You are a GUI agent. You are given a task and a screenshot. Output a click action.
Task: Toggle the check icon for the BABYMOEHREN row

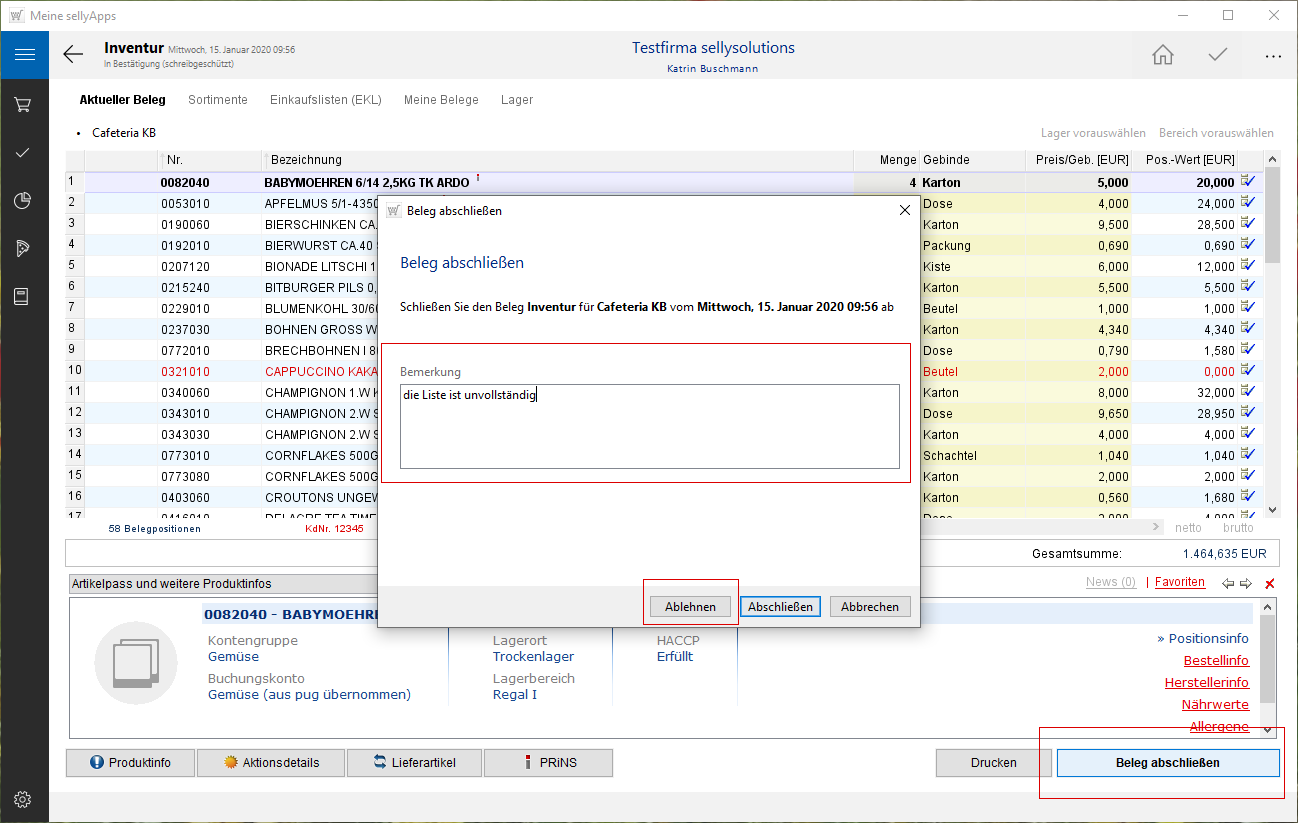pos(1248,181)
